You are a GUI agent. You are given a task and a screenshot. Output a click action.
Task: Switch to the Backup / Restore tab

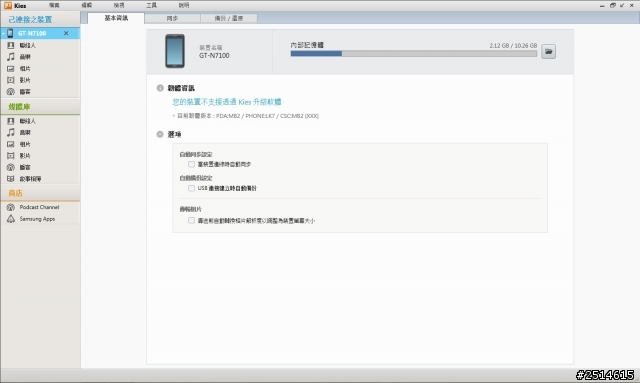[229, 18]
